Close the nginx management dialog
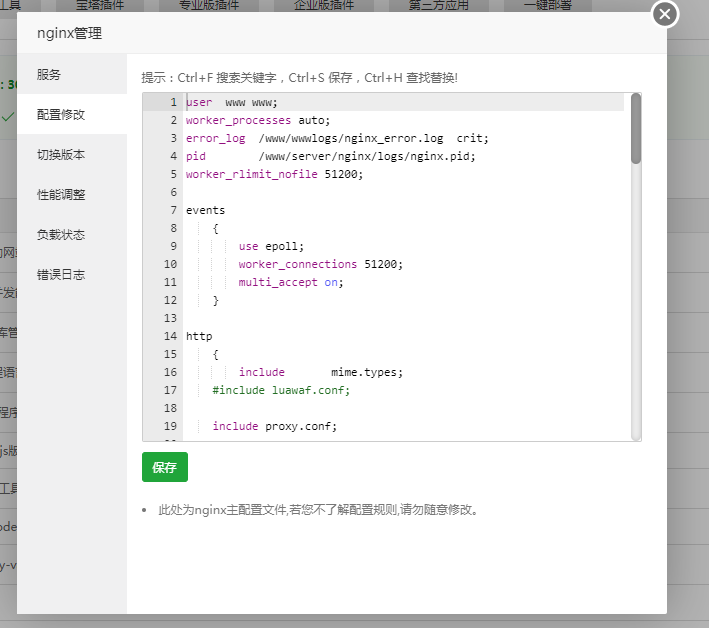The height and width of the screenshot is (628, 709). click(x=665, y=14)
